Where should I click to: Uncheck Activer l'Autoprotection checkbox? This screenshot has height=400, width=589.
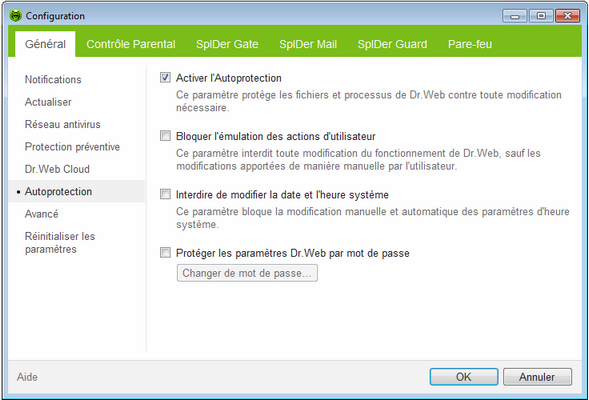click(165, 77)
